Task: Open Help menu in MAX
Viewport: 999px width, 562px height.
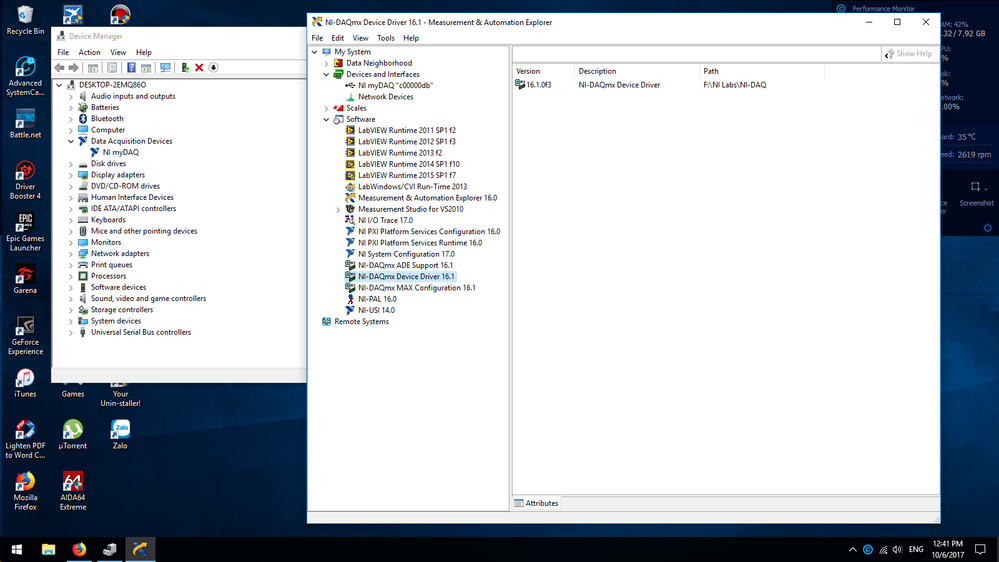Action: (411, 38)
